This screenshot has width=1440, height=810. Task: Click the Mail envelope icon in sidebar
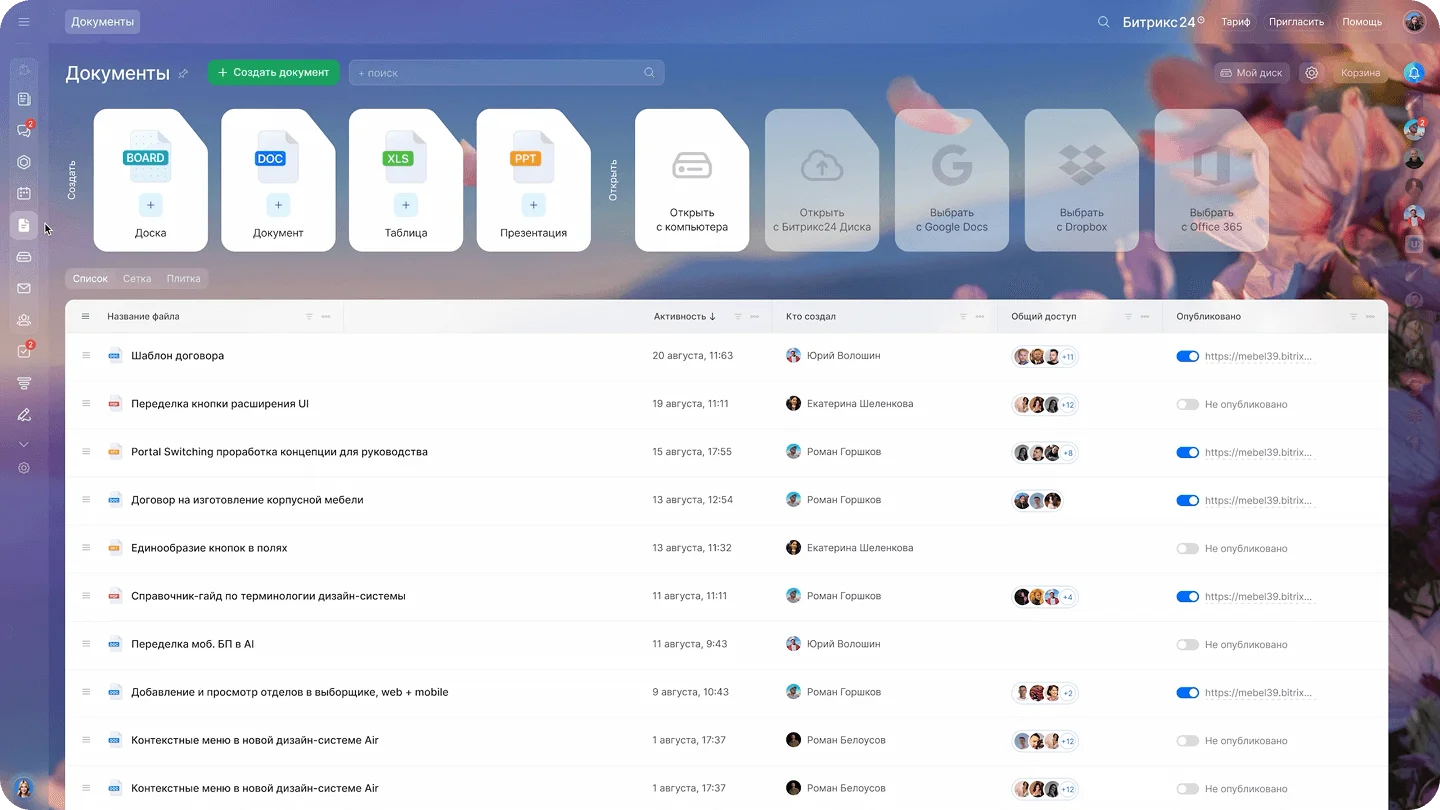pyautogui.click(x=24, y=289)
